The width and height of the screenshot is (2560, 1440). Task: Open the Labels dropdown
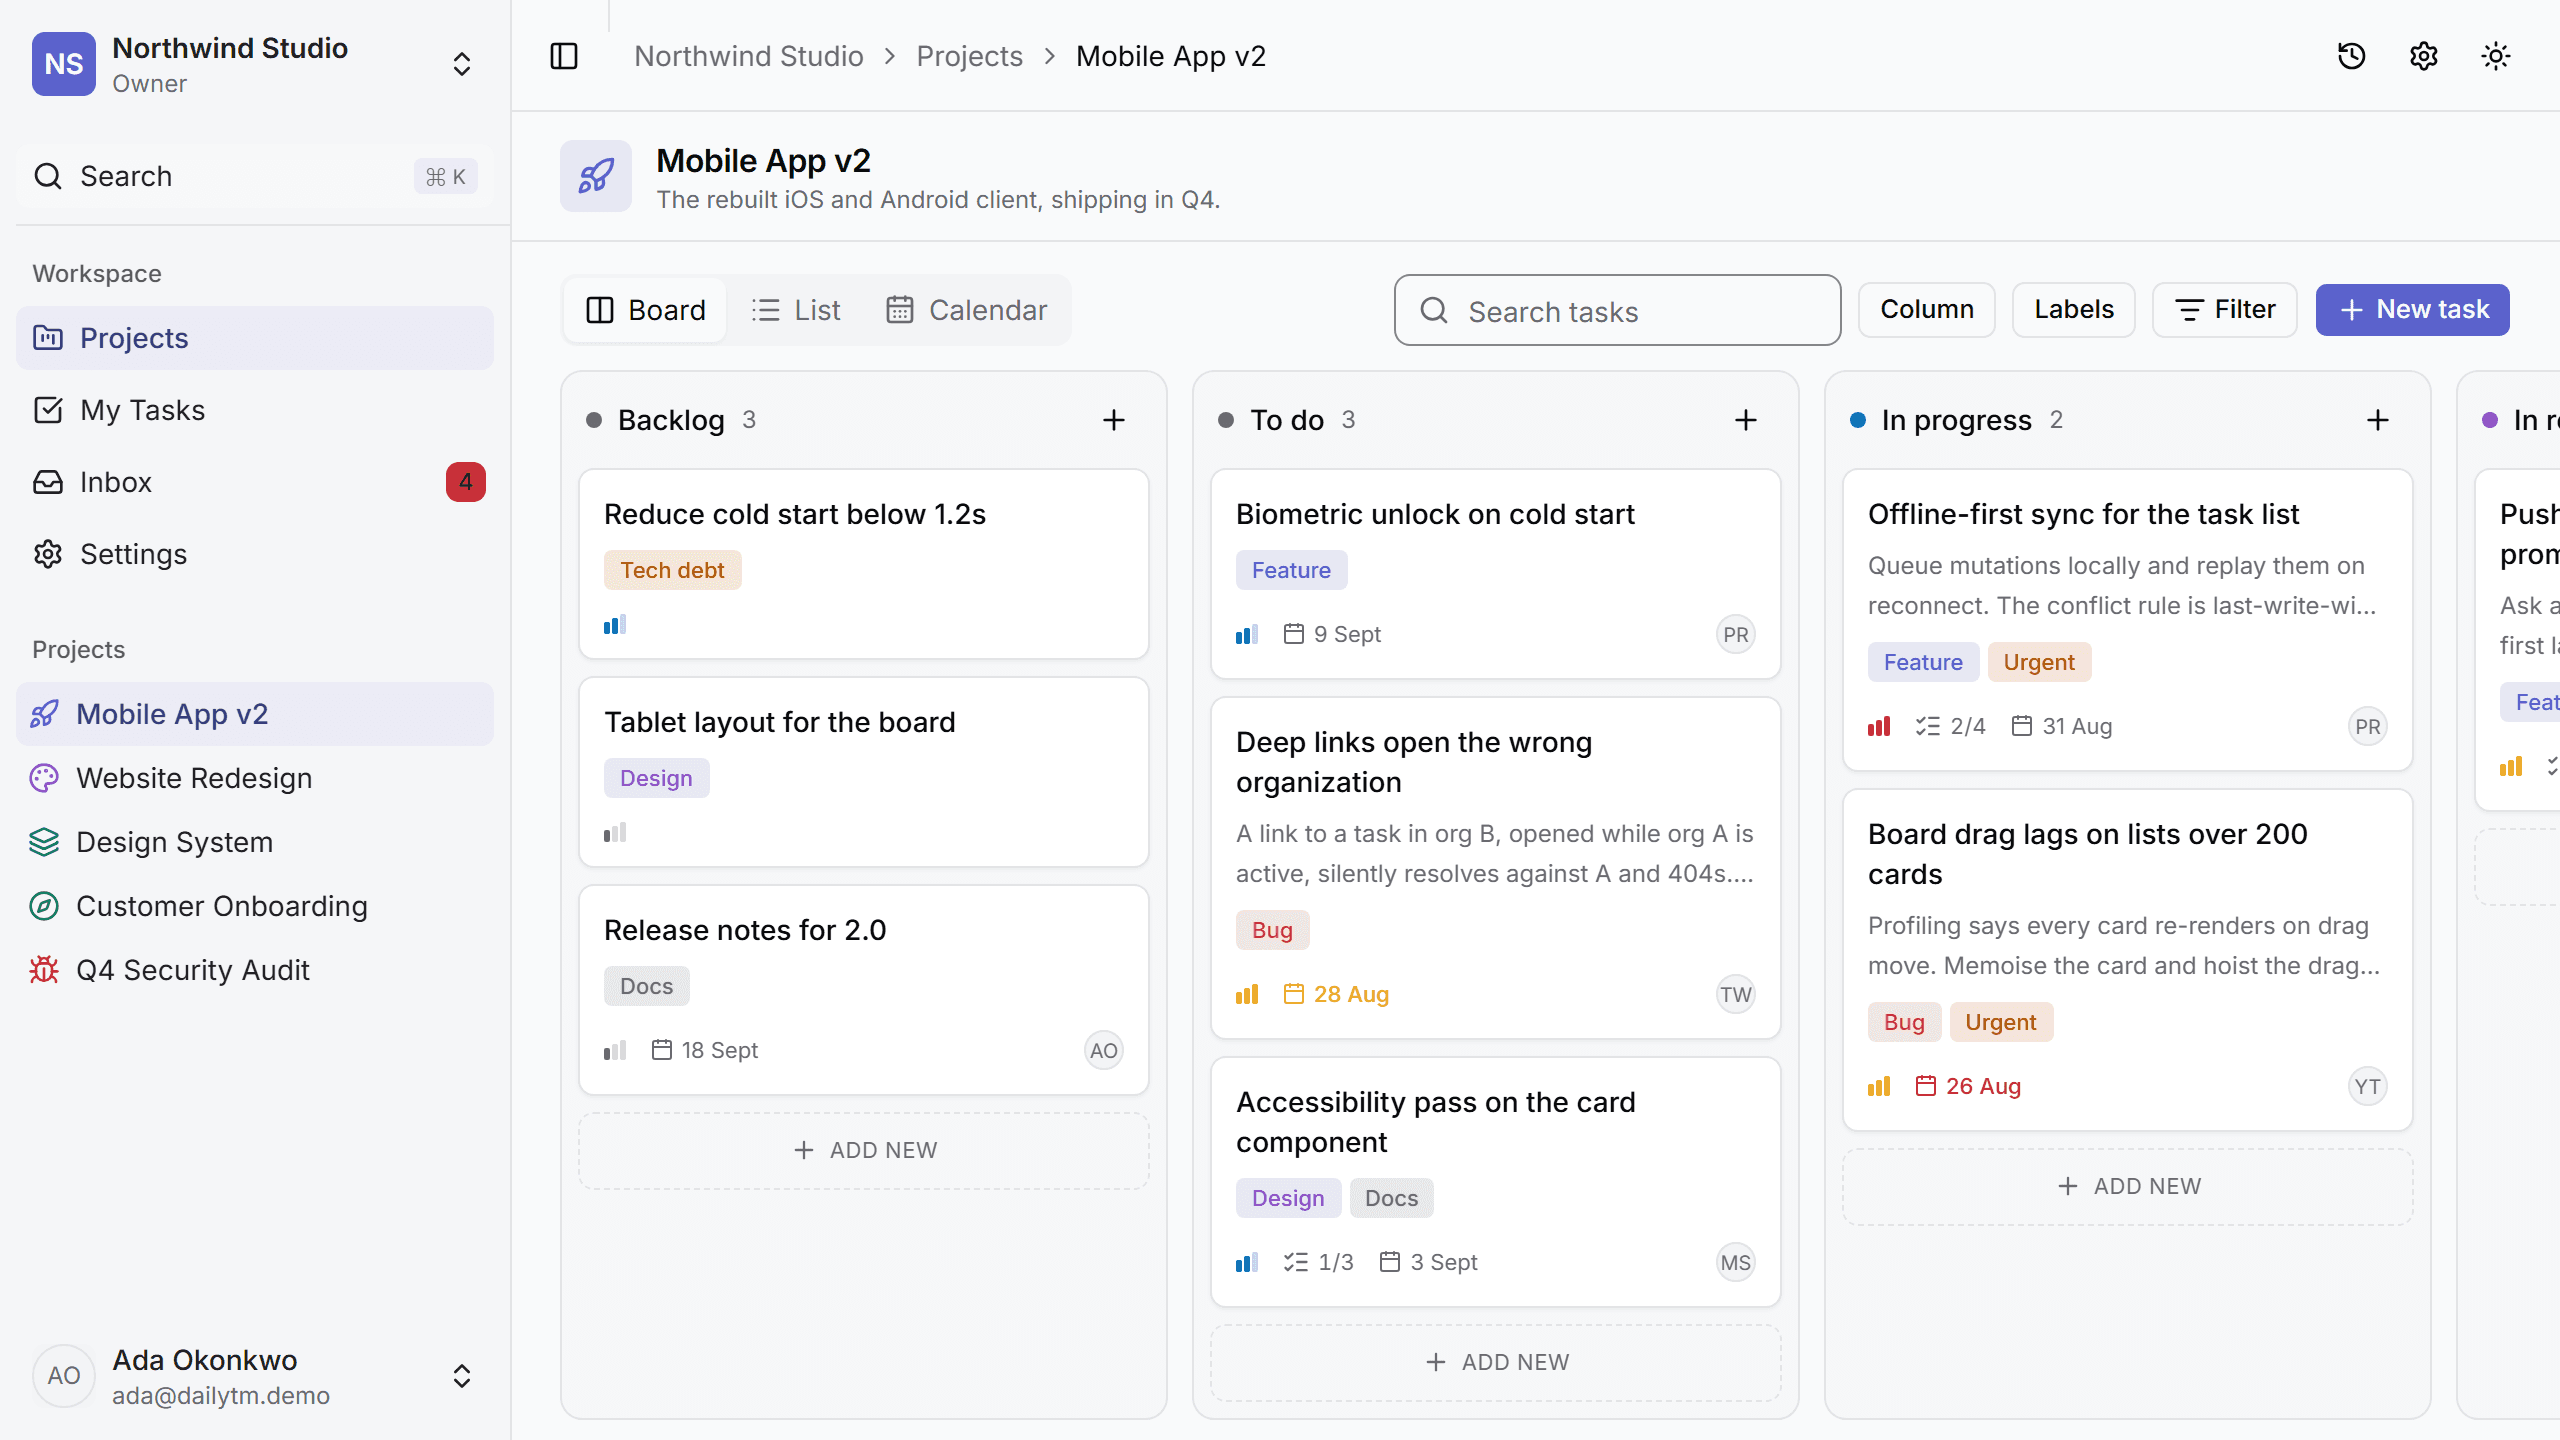(x=2074, y=310)
